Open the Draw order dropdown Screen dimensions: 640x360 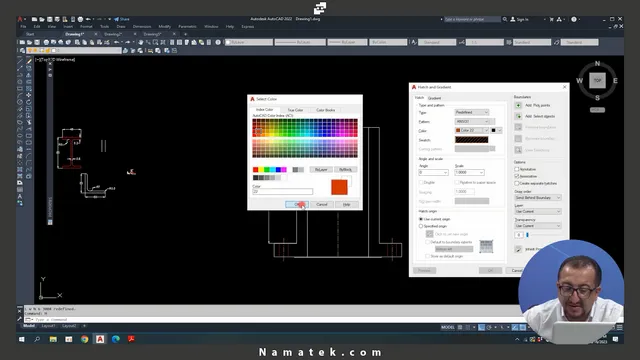(x=538, y=198)
